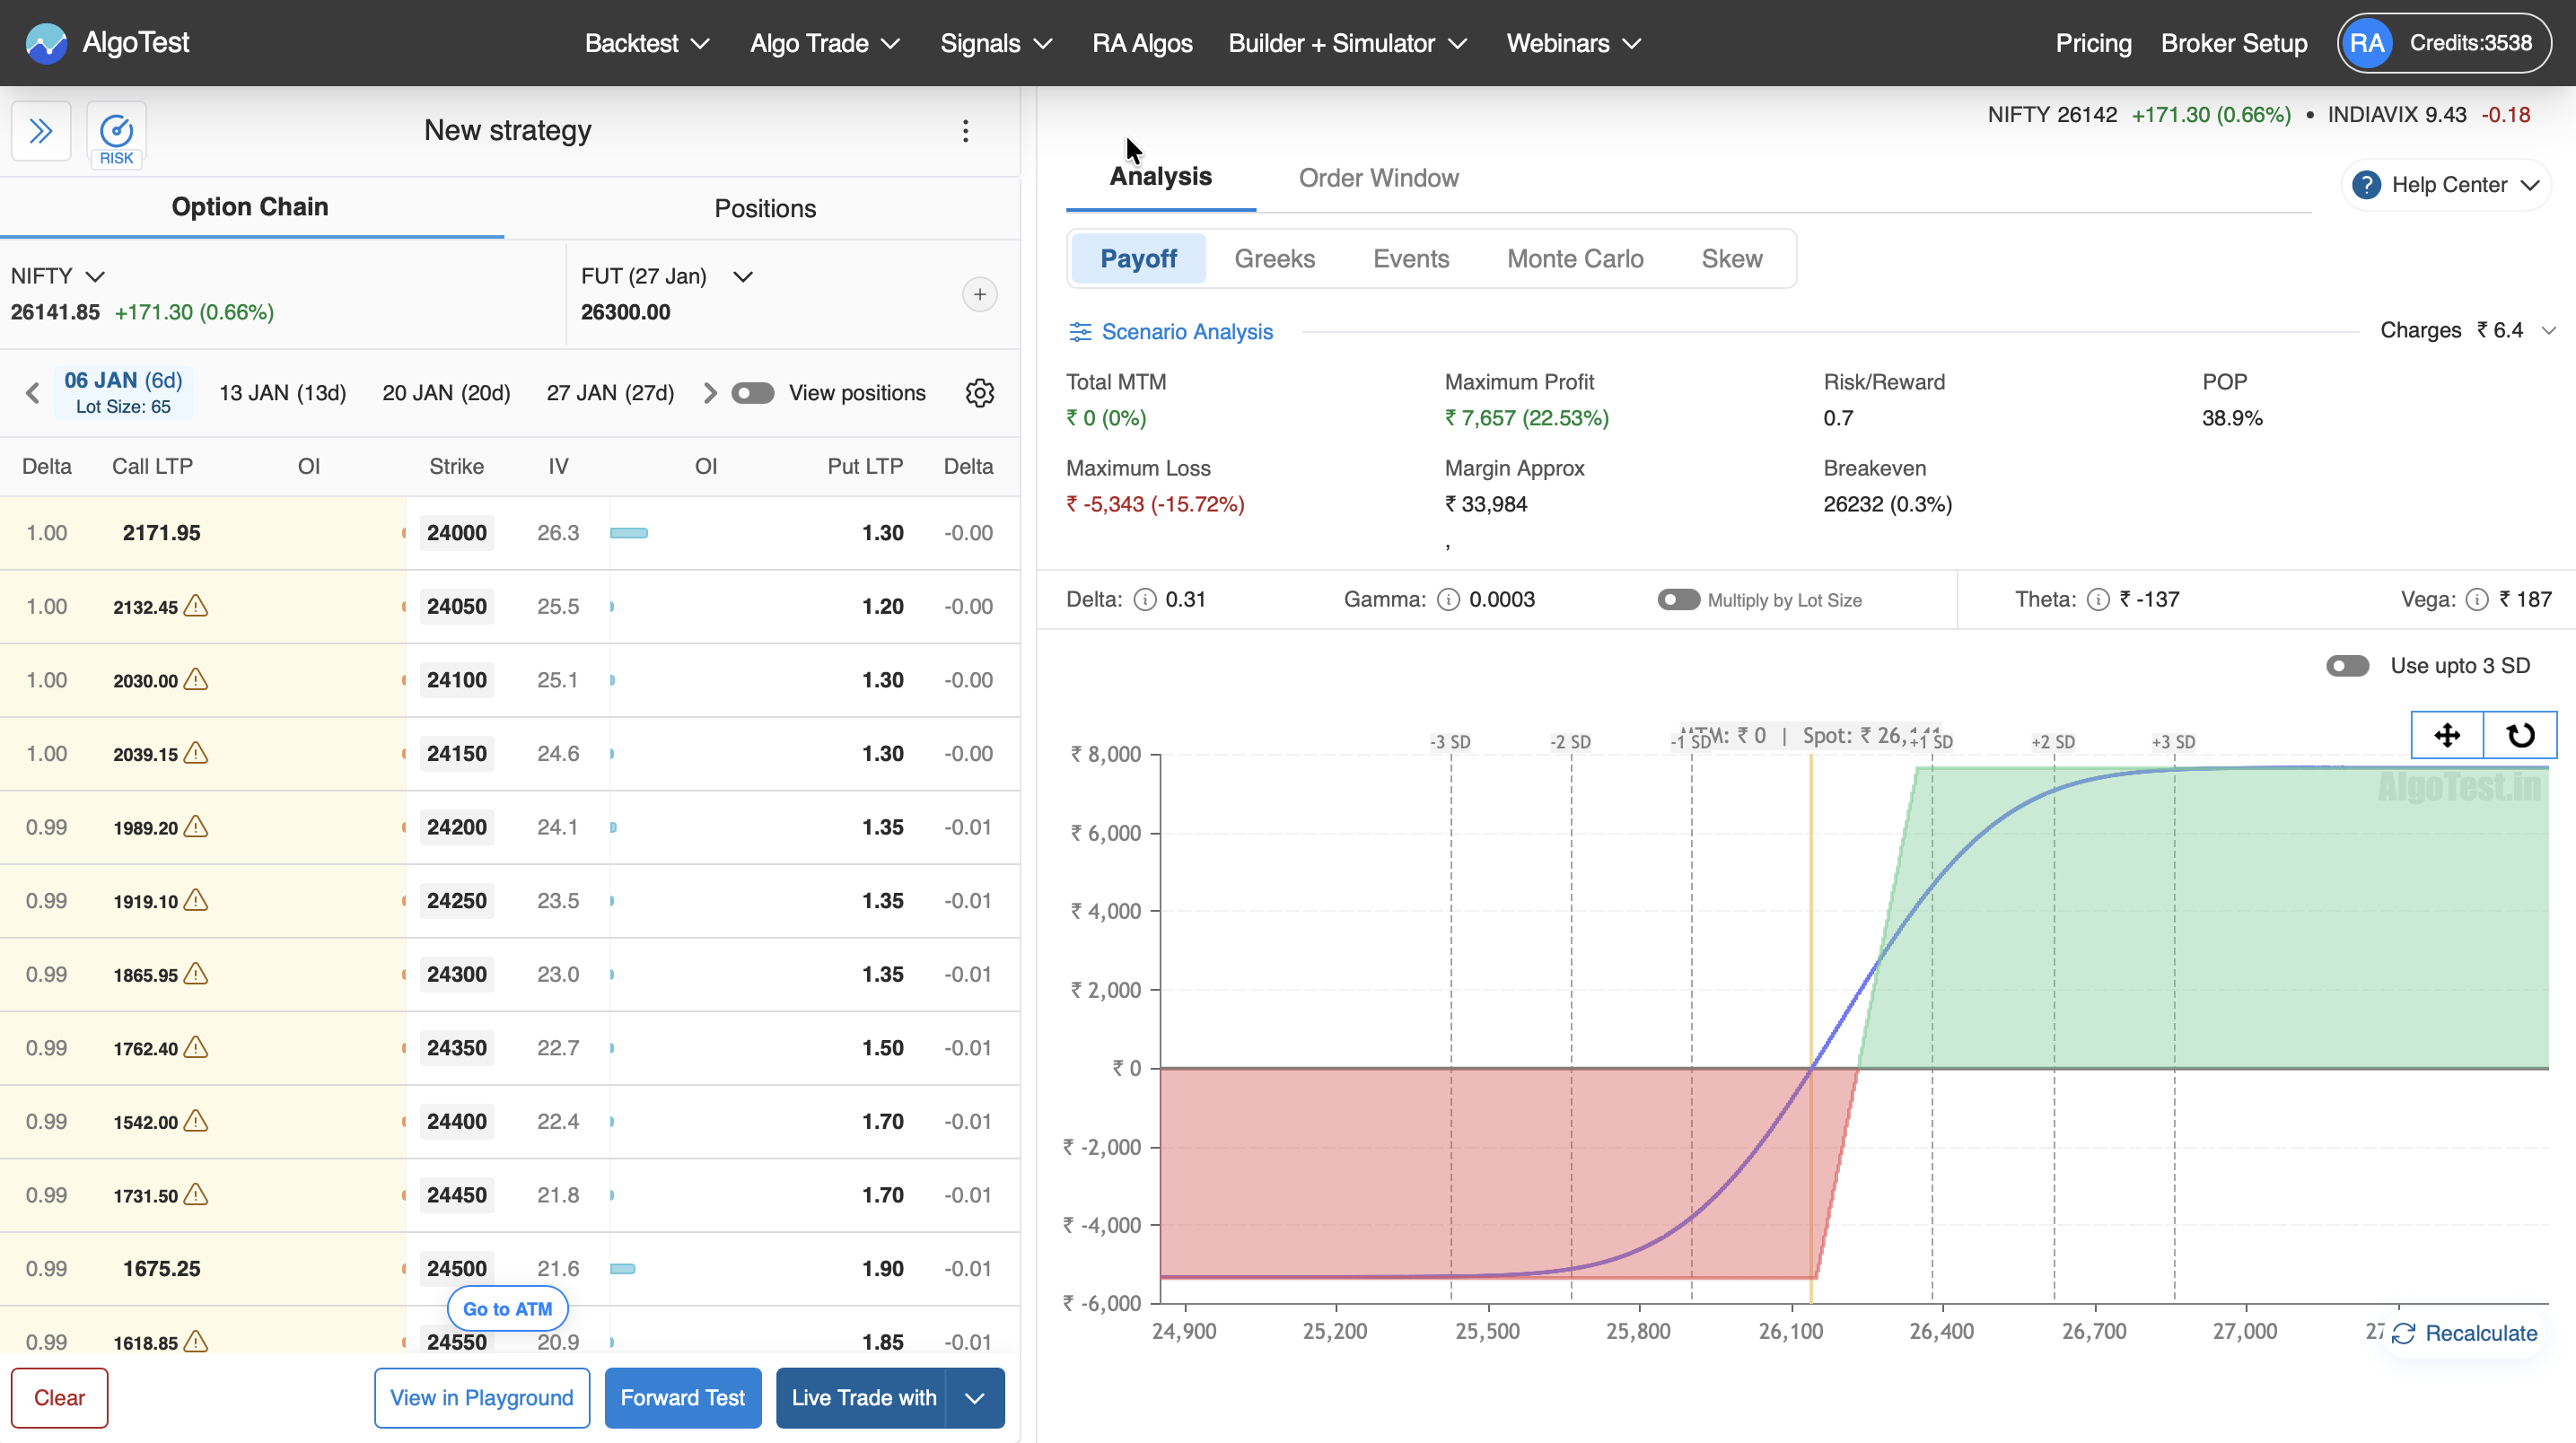Open option chain settings gear icon
Viewport: 2576px width, 1443px height.
coord(979,393)
